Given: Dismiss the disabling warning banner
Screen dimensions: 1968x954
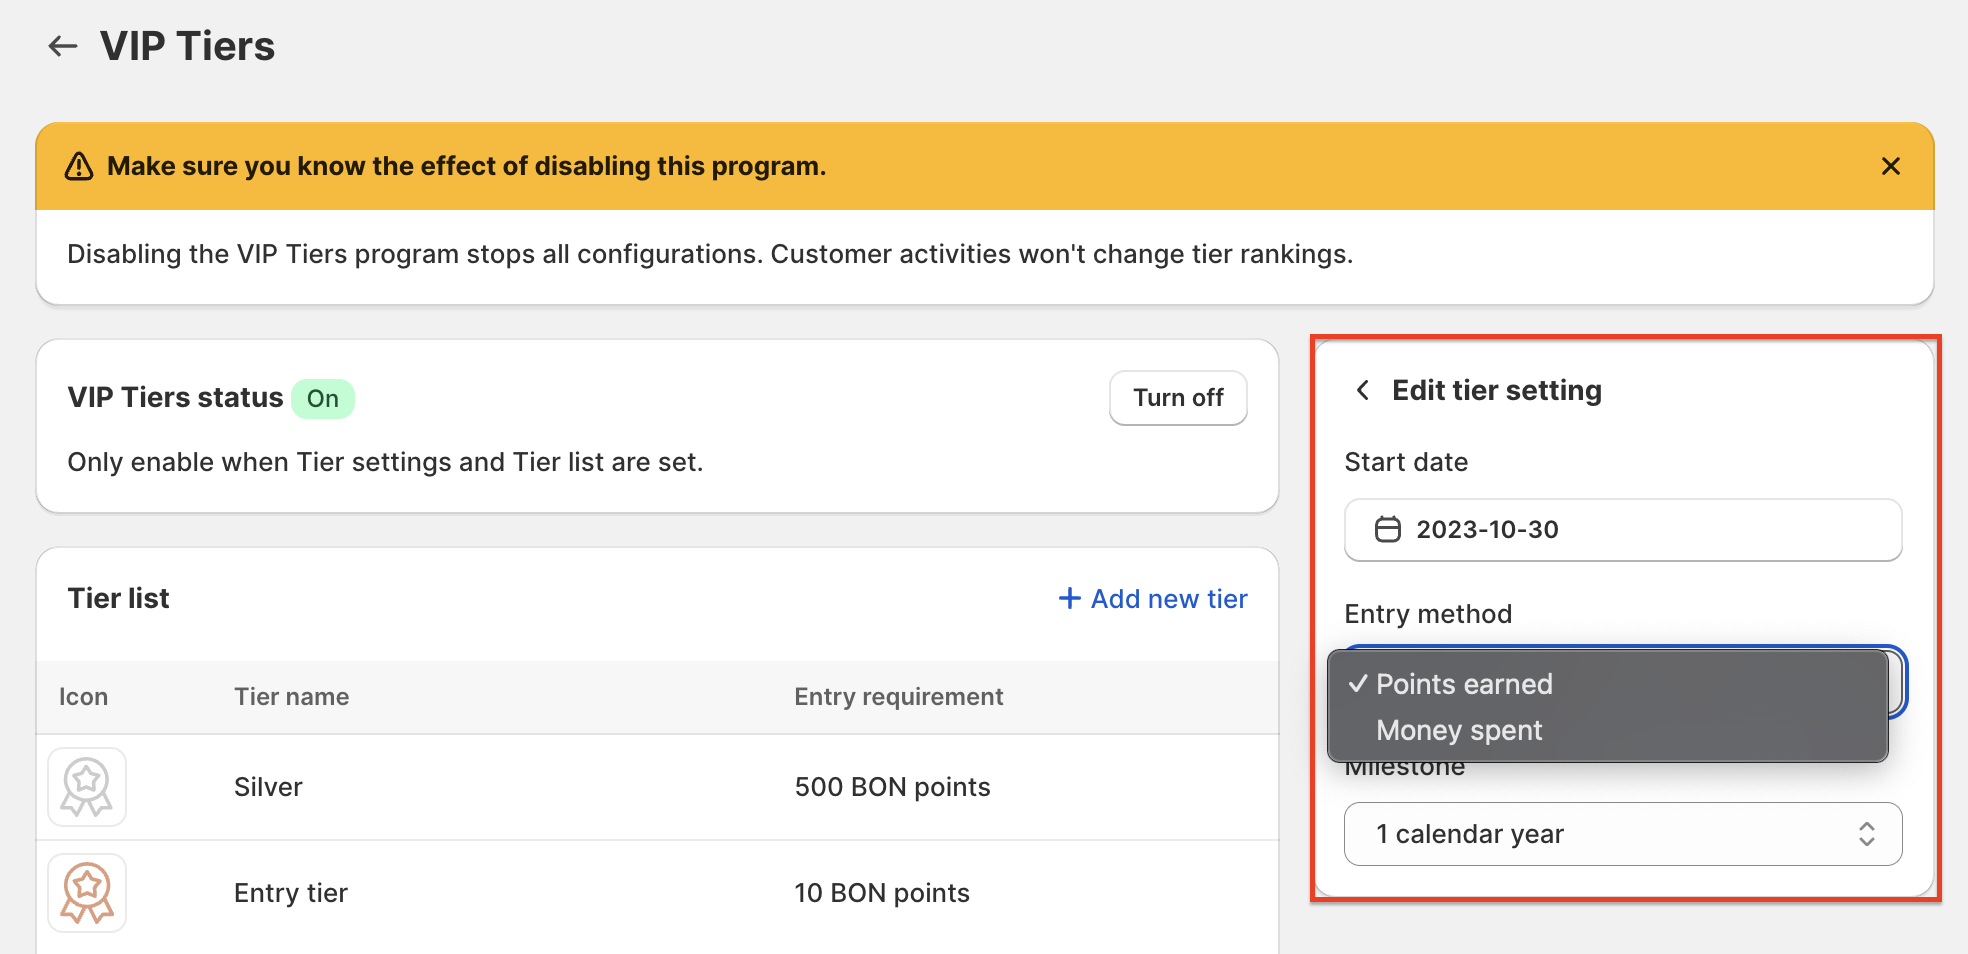Looking at the screenshot, I should [x=1891, y=166].
